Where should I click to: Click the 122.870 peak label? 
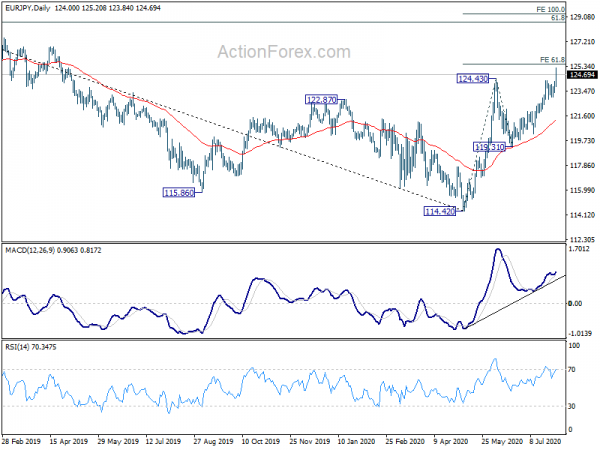pyautogui.click(x=321, y=100)
